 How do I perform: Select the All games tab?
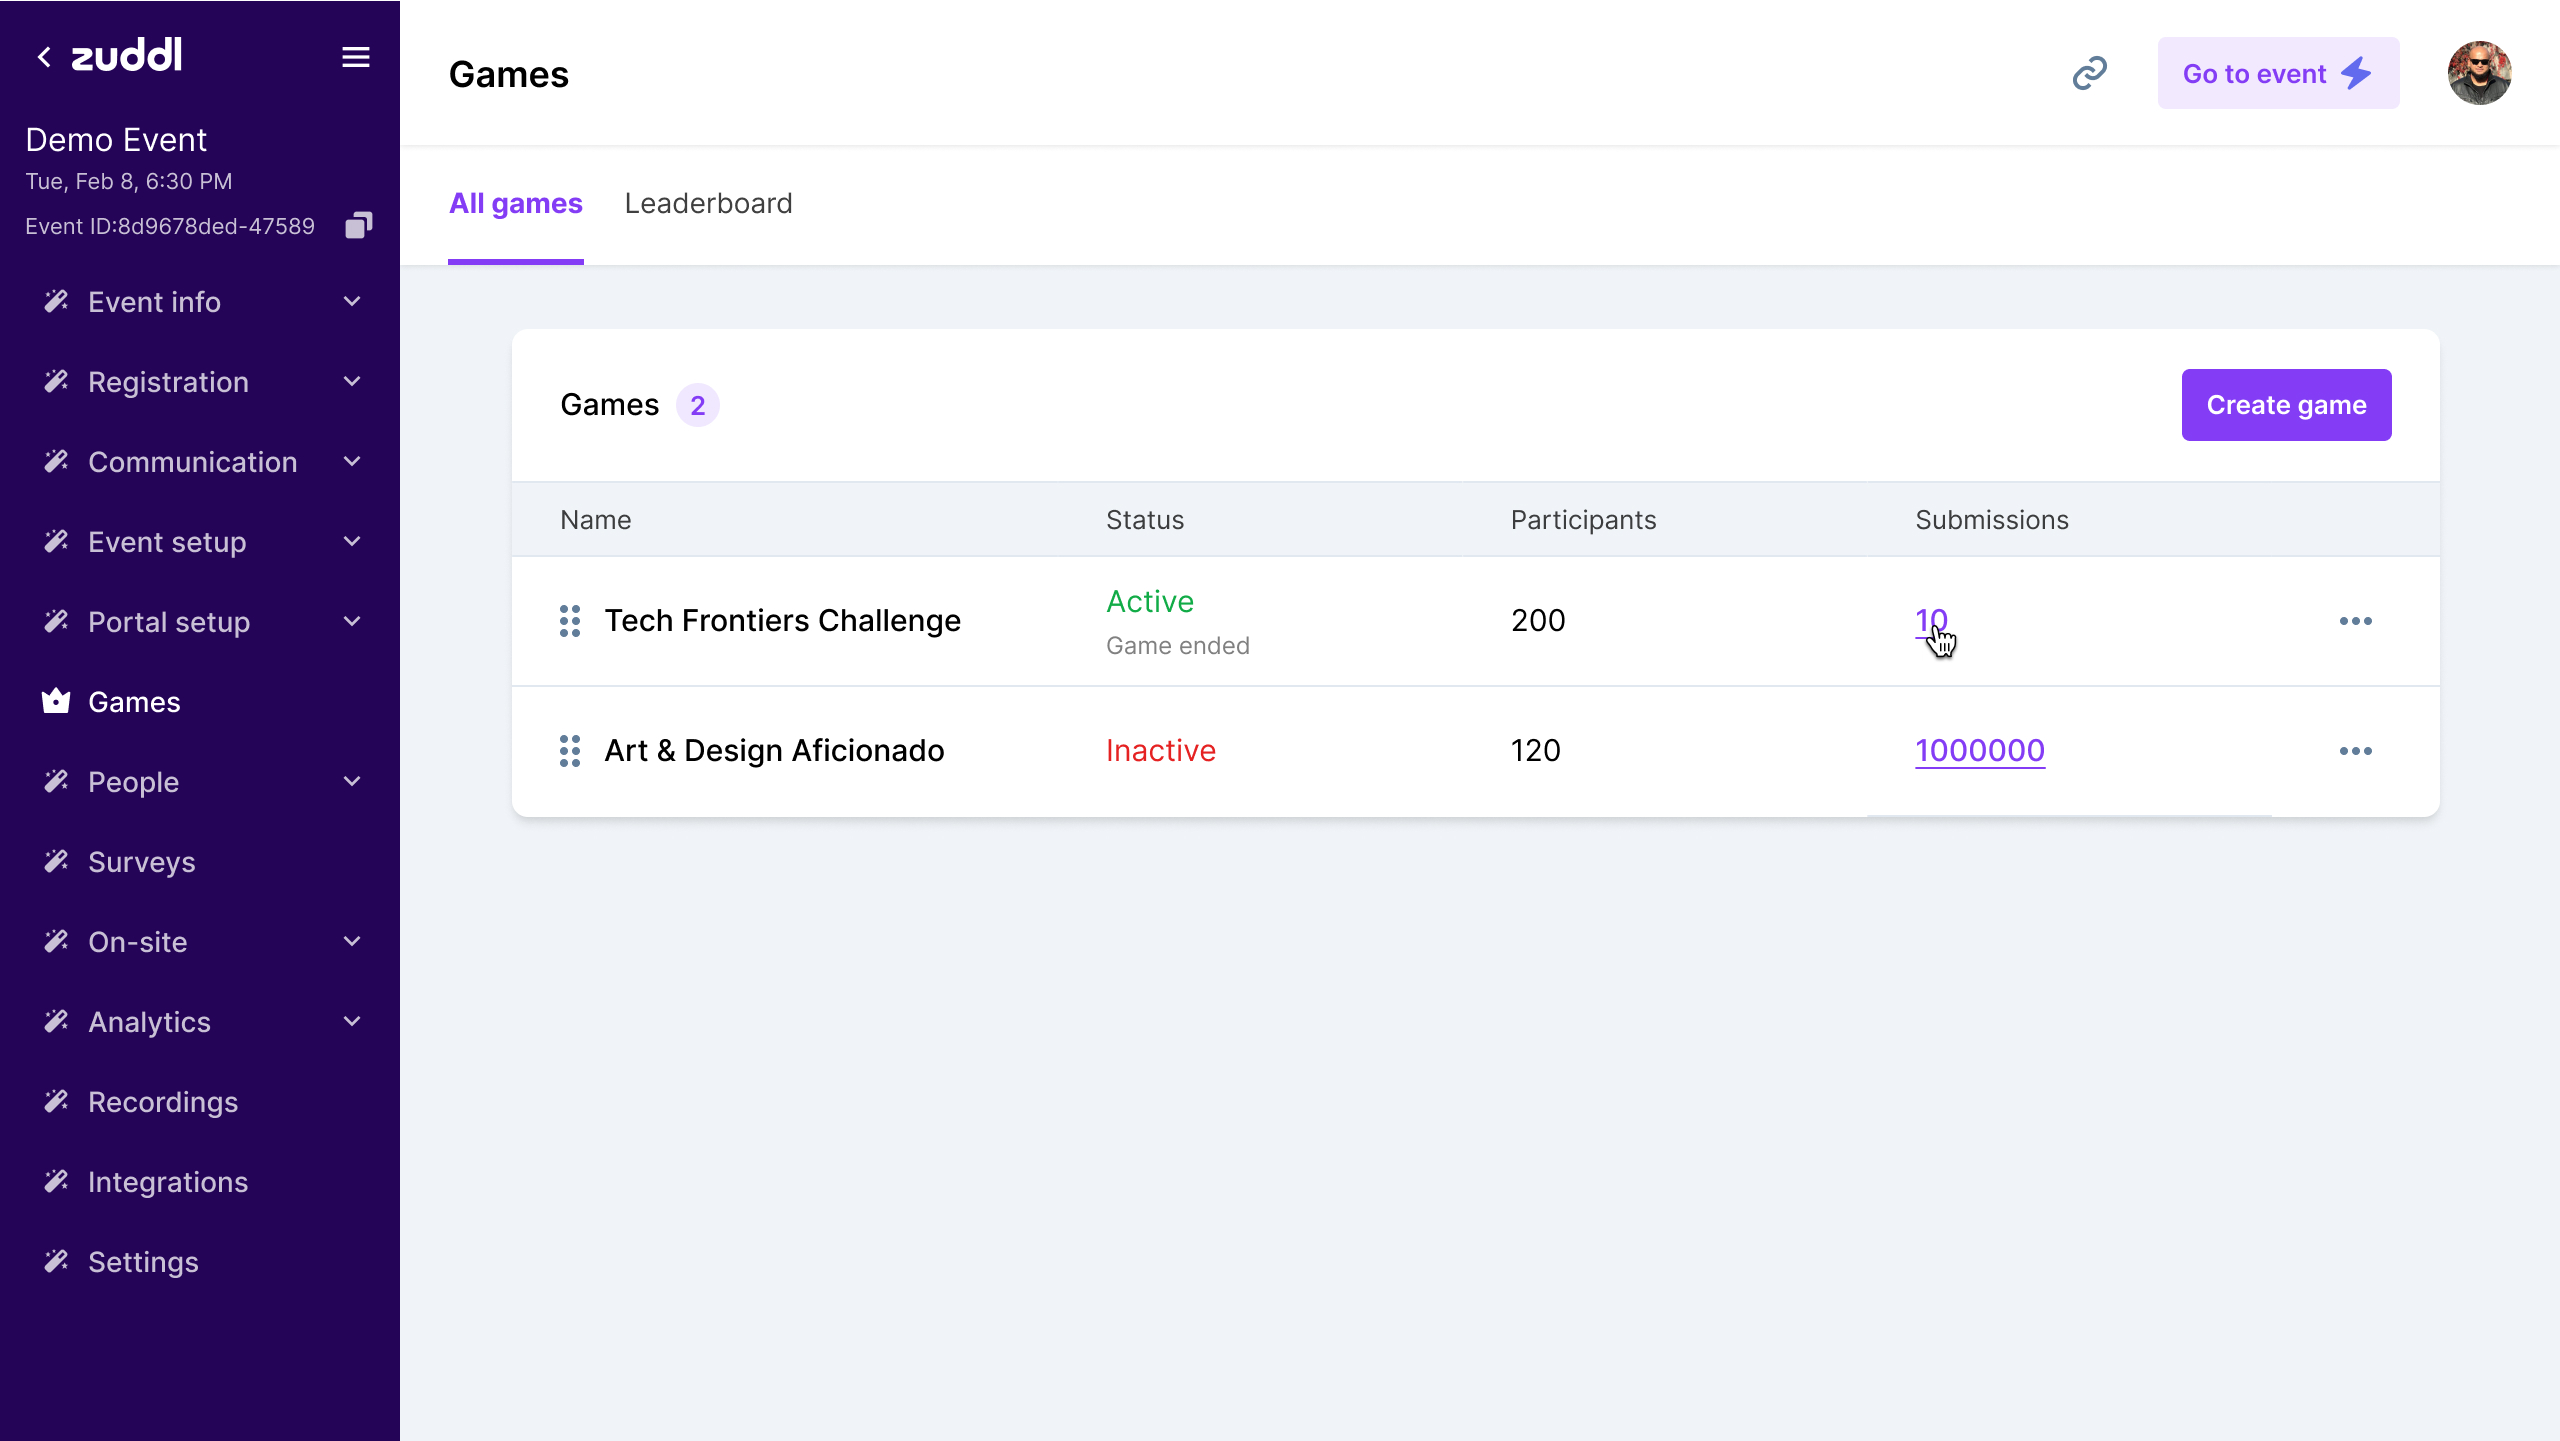click(515, 203)
